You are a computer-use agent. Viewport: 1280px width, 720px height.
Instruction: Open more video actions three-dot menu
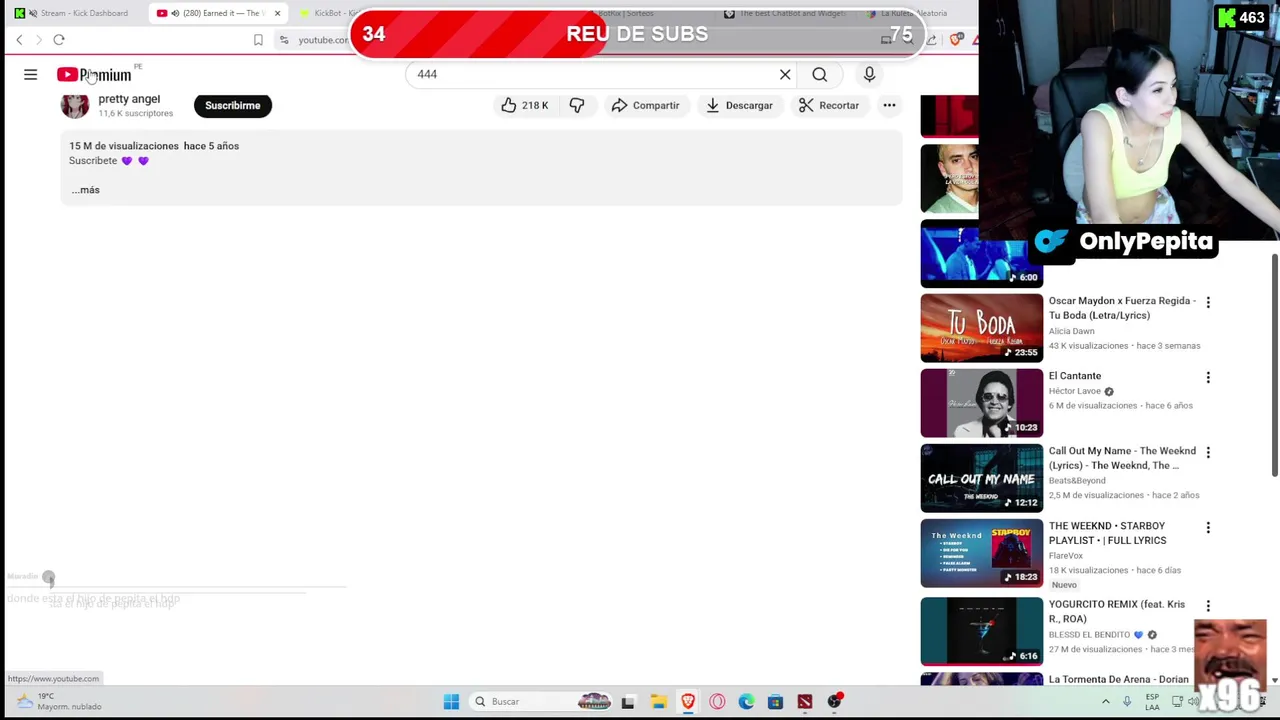pos(889,105)
